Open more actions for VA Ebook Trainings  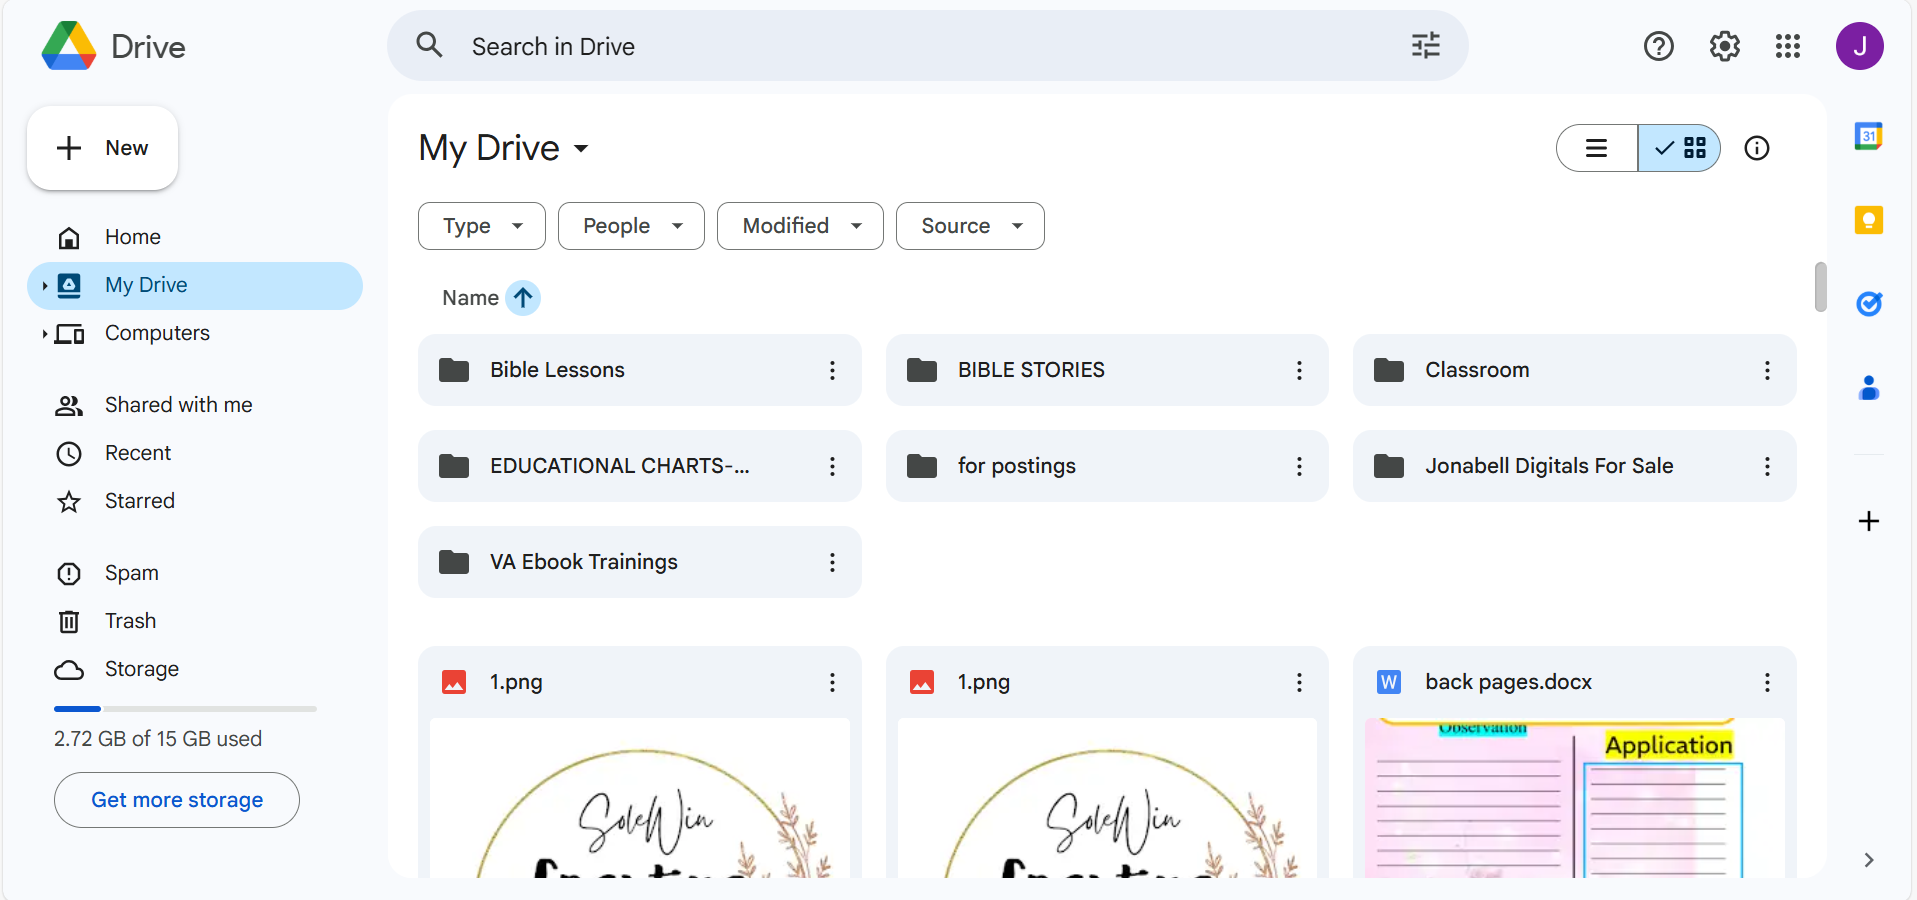point(832,562)
